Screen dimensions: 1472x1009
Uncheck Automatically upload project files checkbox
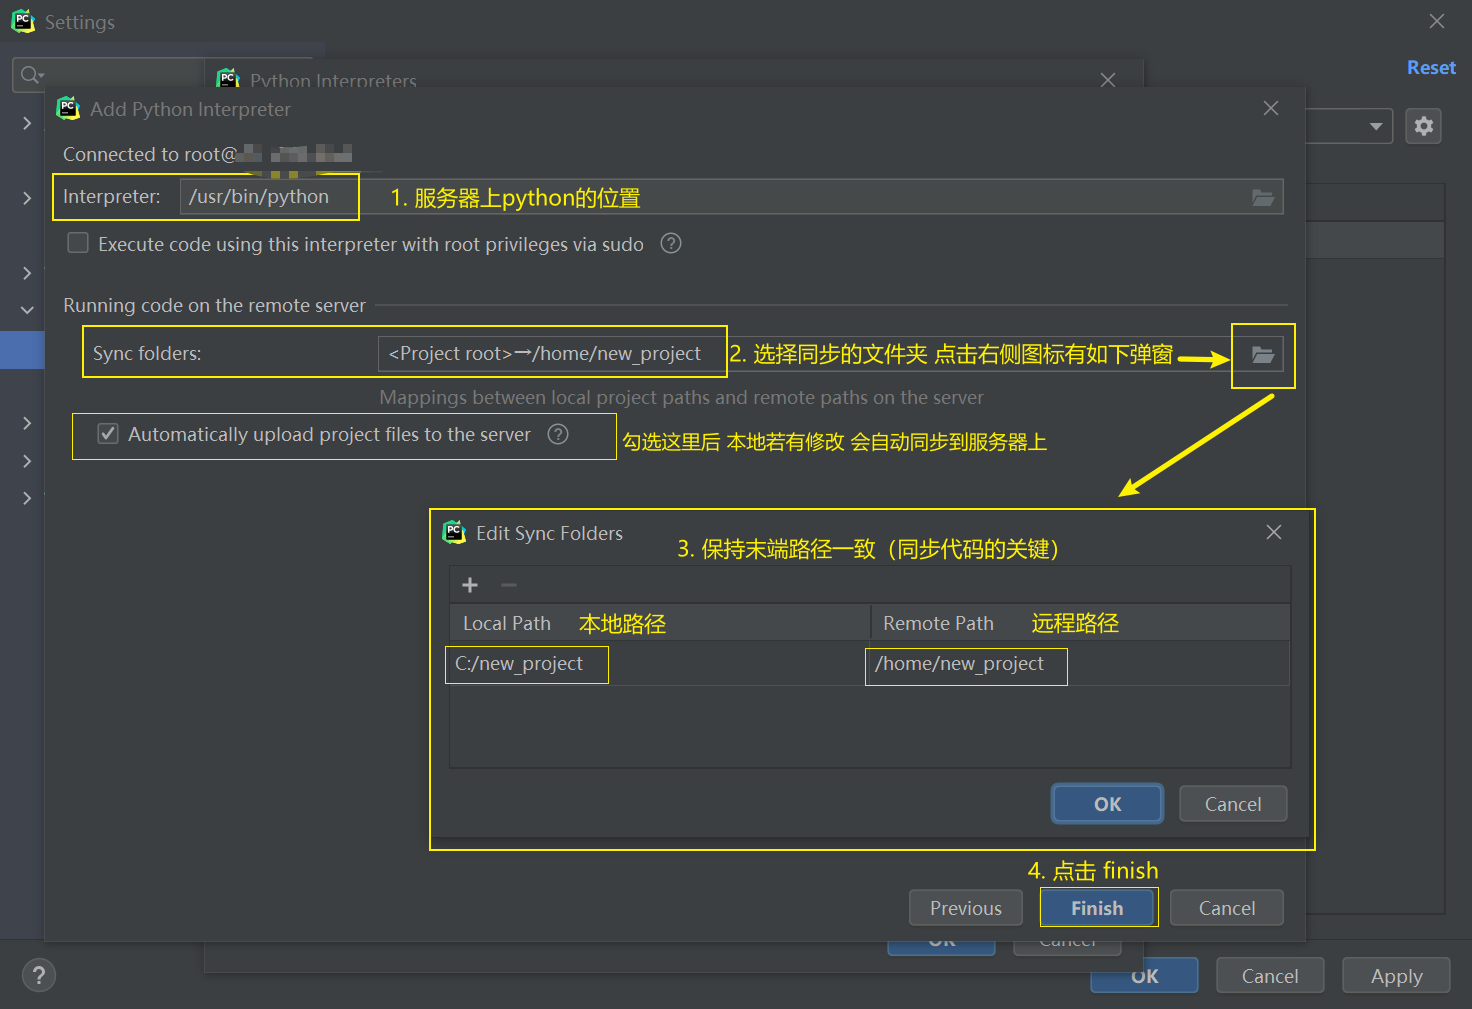[108, 434]
